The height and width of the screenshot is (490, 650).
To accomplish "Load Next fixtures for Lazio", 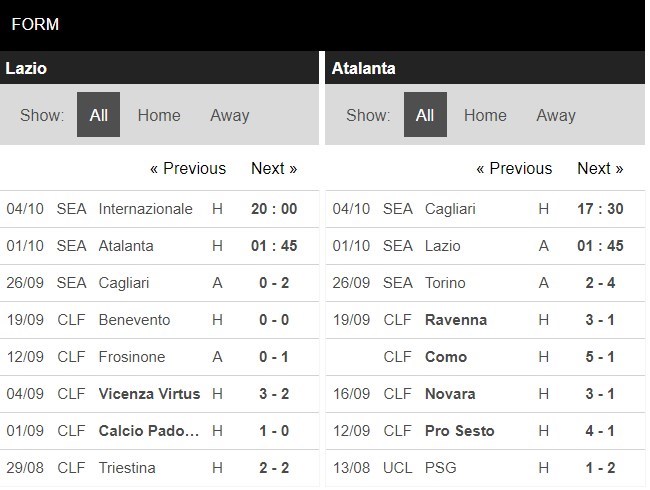I will point(274,168).
